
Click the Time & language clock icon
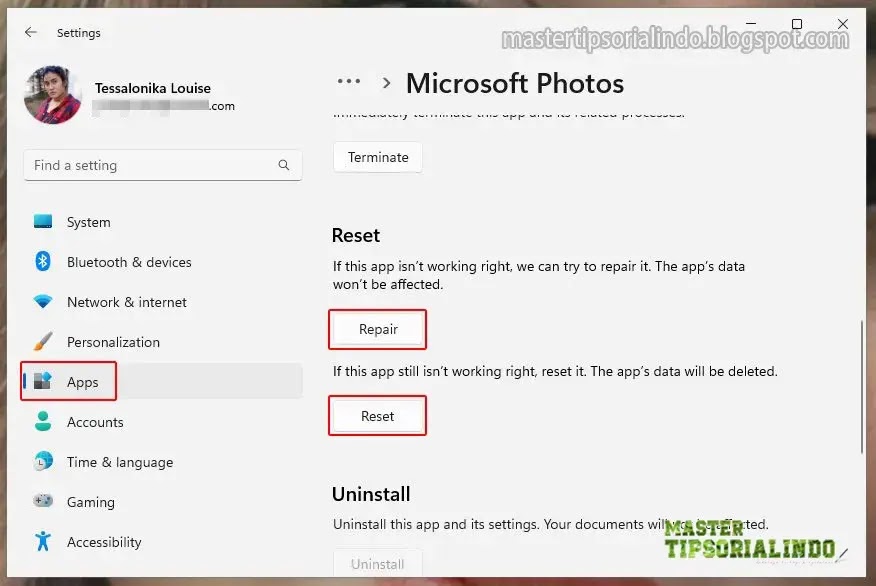click(43, 461)
